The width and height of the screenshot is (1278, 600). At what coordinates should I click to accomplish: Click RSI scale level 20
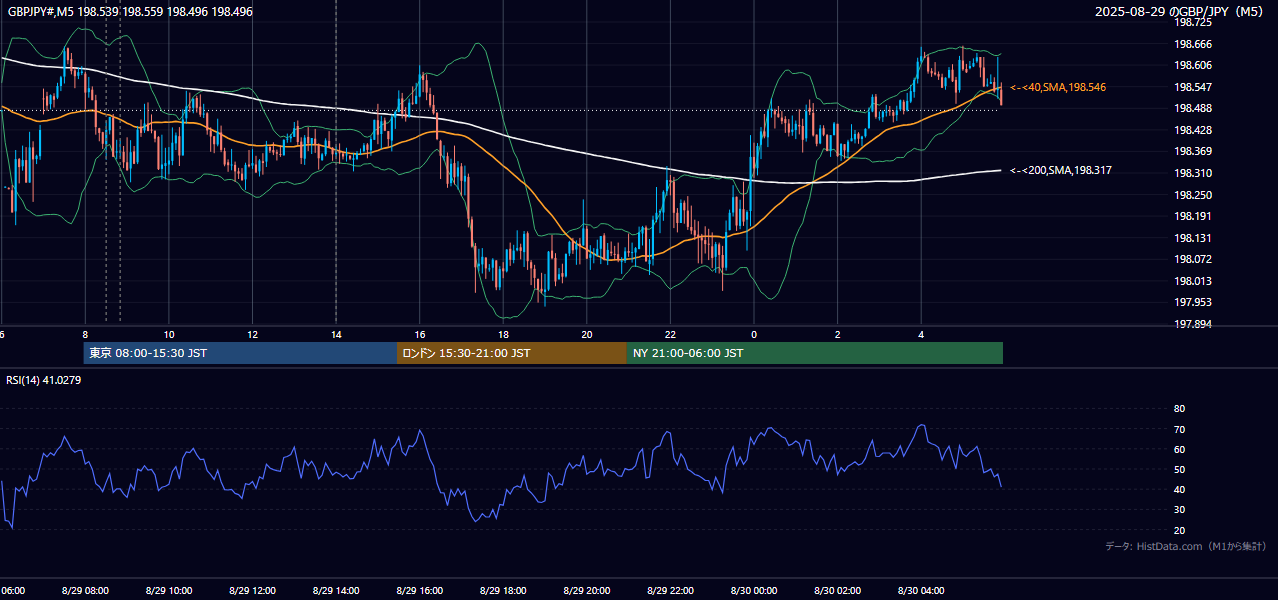click(1179, 531)
